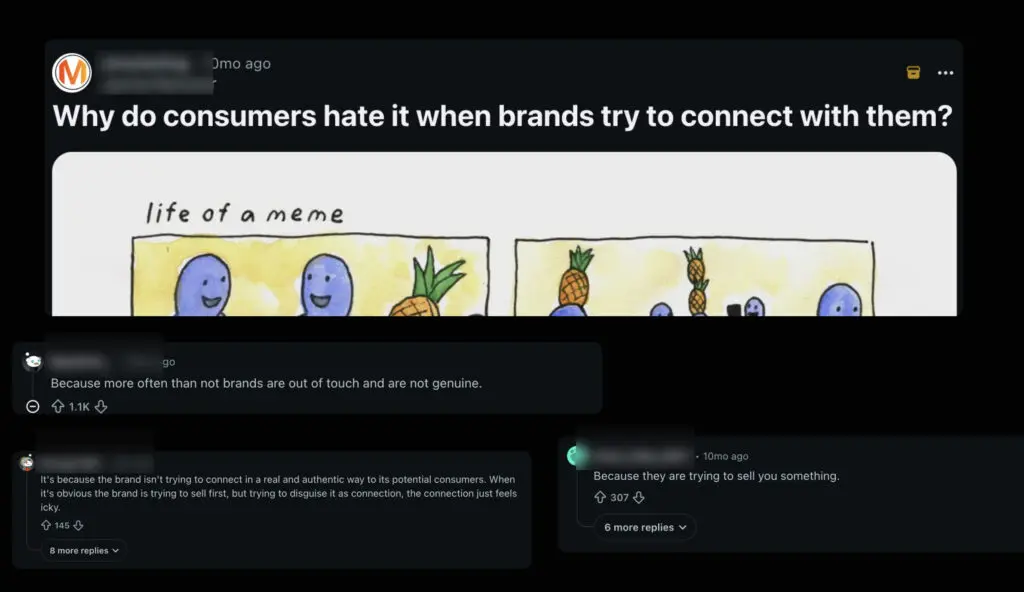
Task: Upvote the 1.1K comment about brands
Action: [58, 406]
